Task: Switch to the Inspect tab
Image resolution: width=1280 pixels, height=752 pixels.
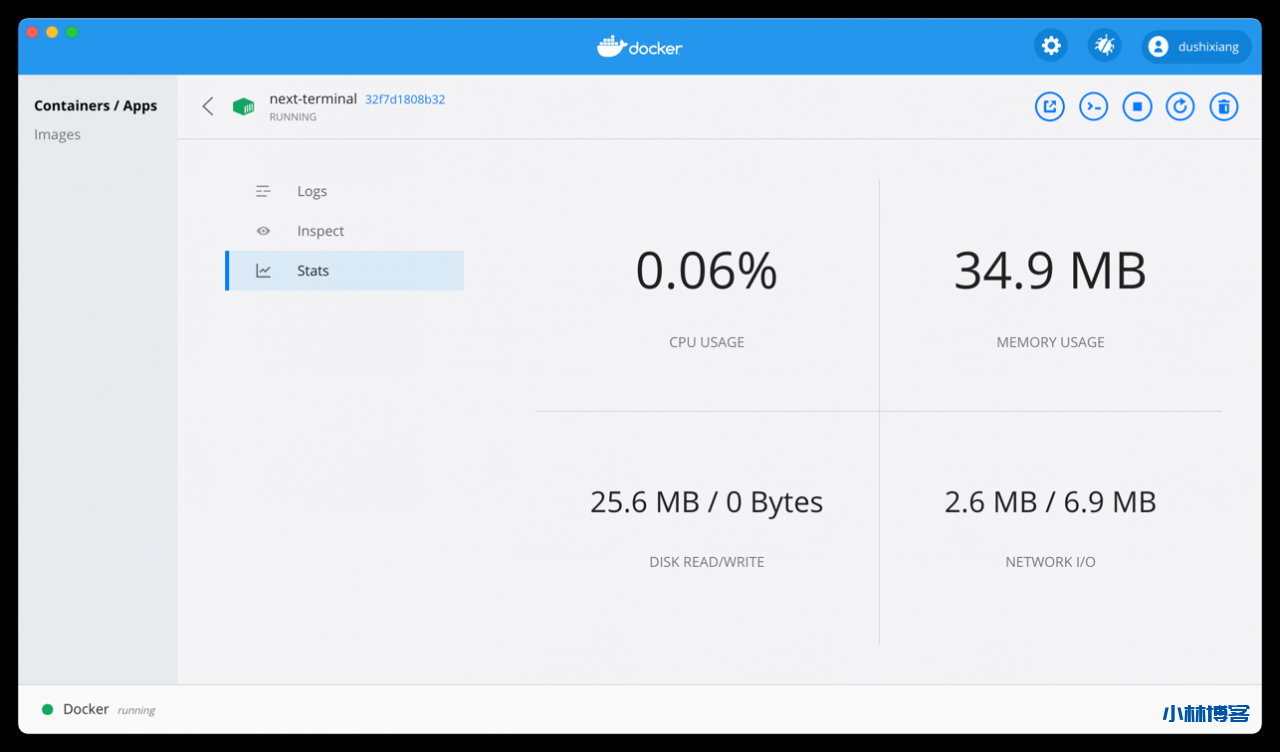Action: [x=320, y=231]
